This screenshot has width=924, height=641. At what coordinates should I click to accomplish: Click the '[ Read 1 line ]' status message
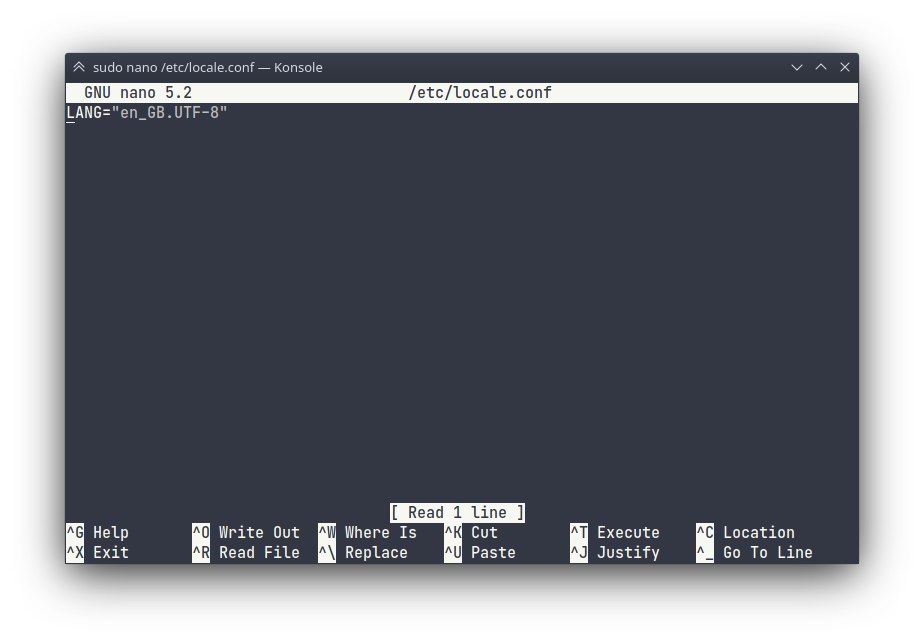(x=457, y=513)
